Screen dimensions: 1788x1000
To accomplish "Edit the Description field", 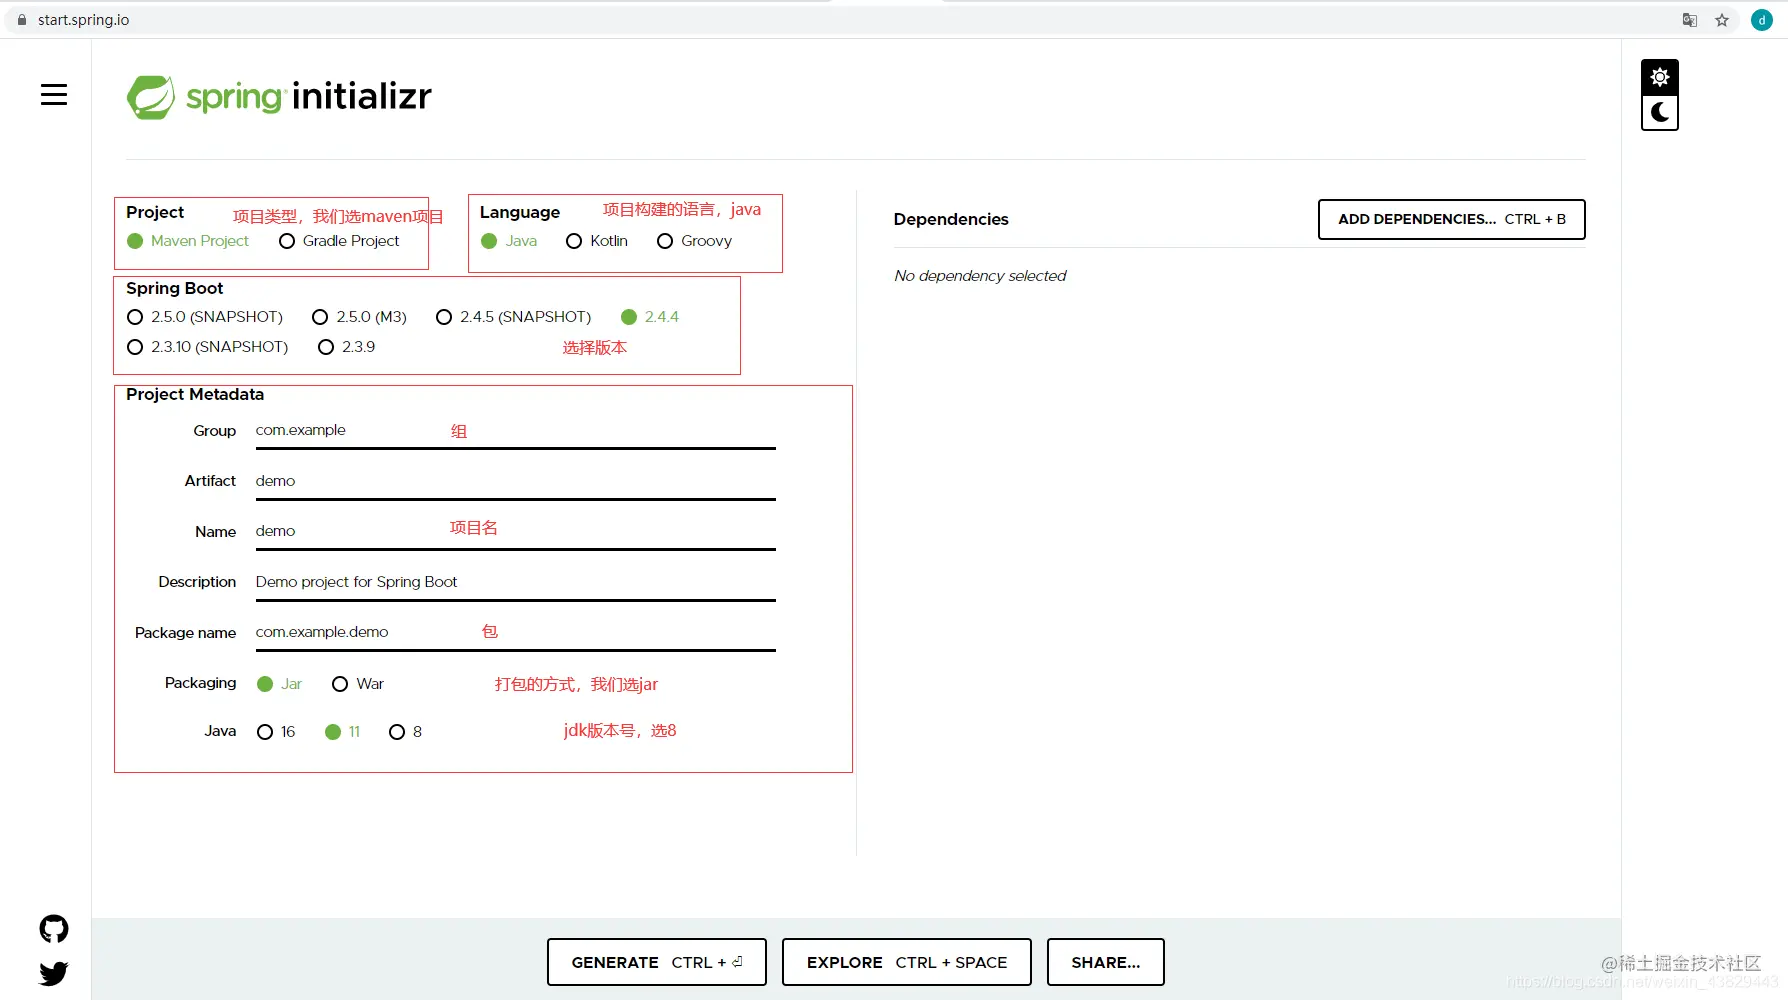I will [x=516, y=583].
